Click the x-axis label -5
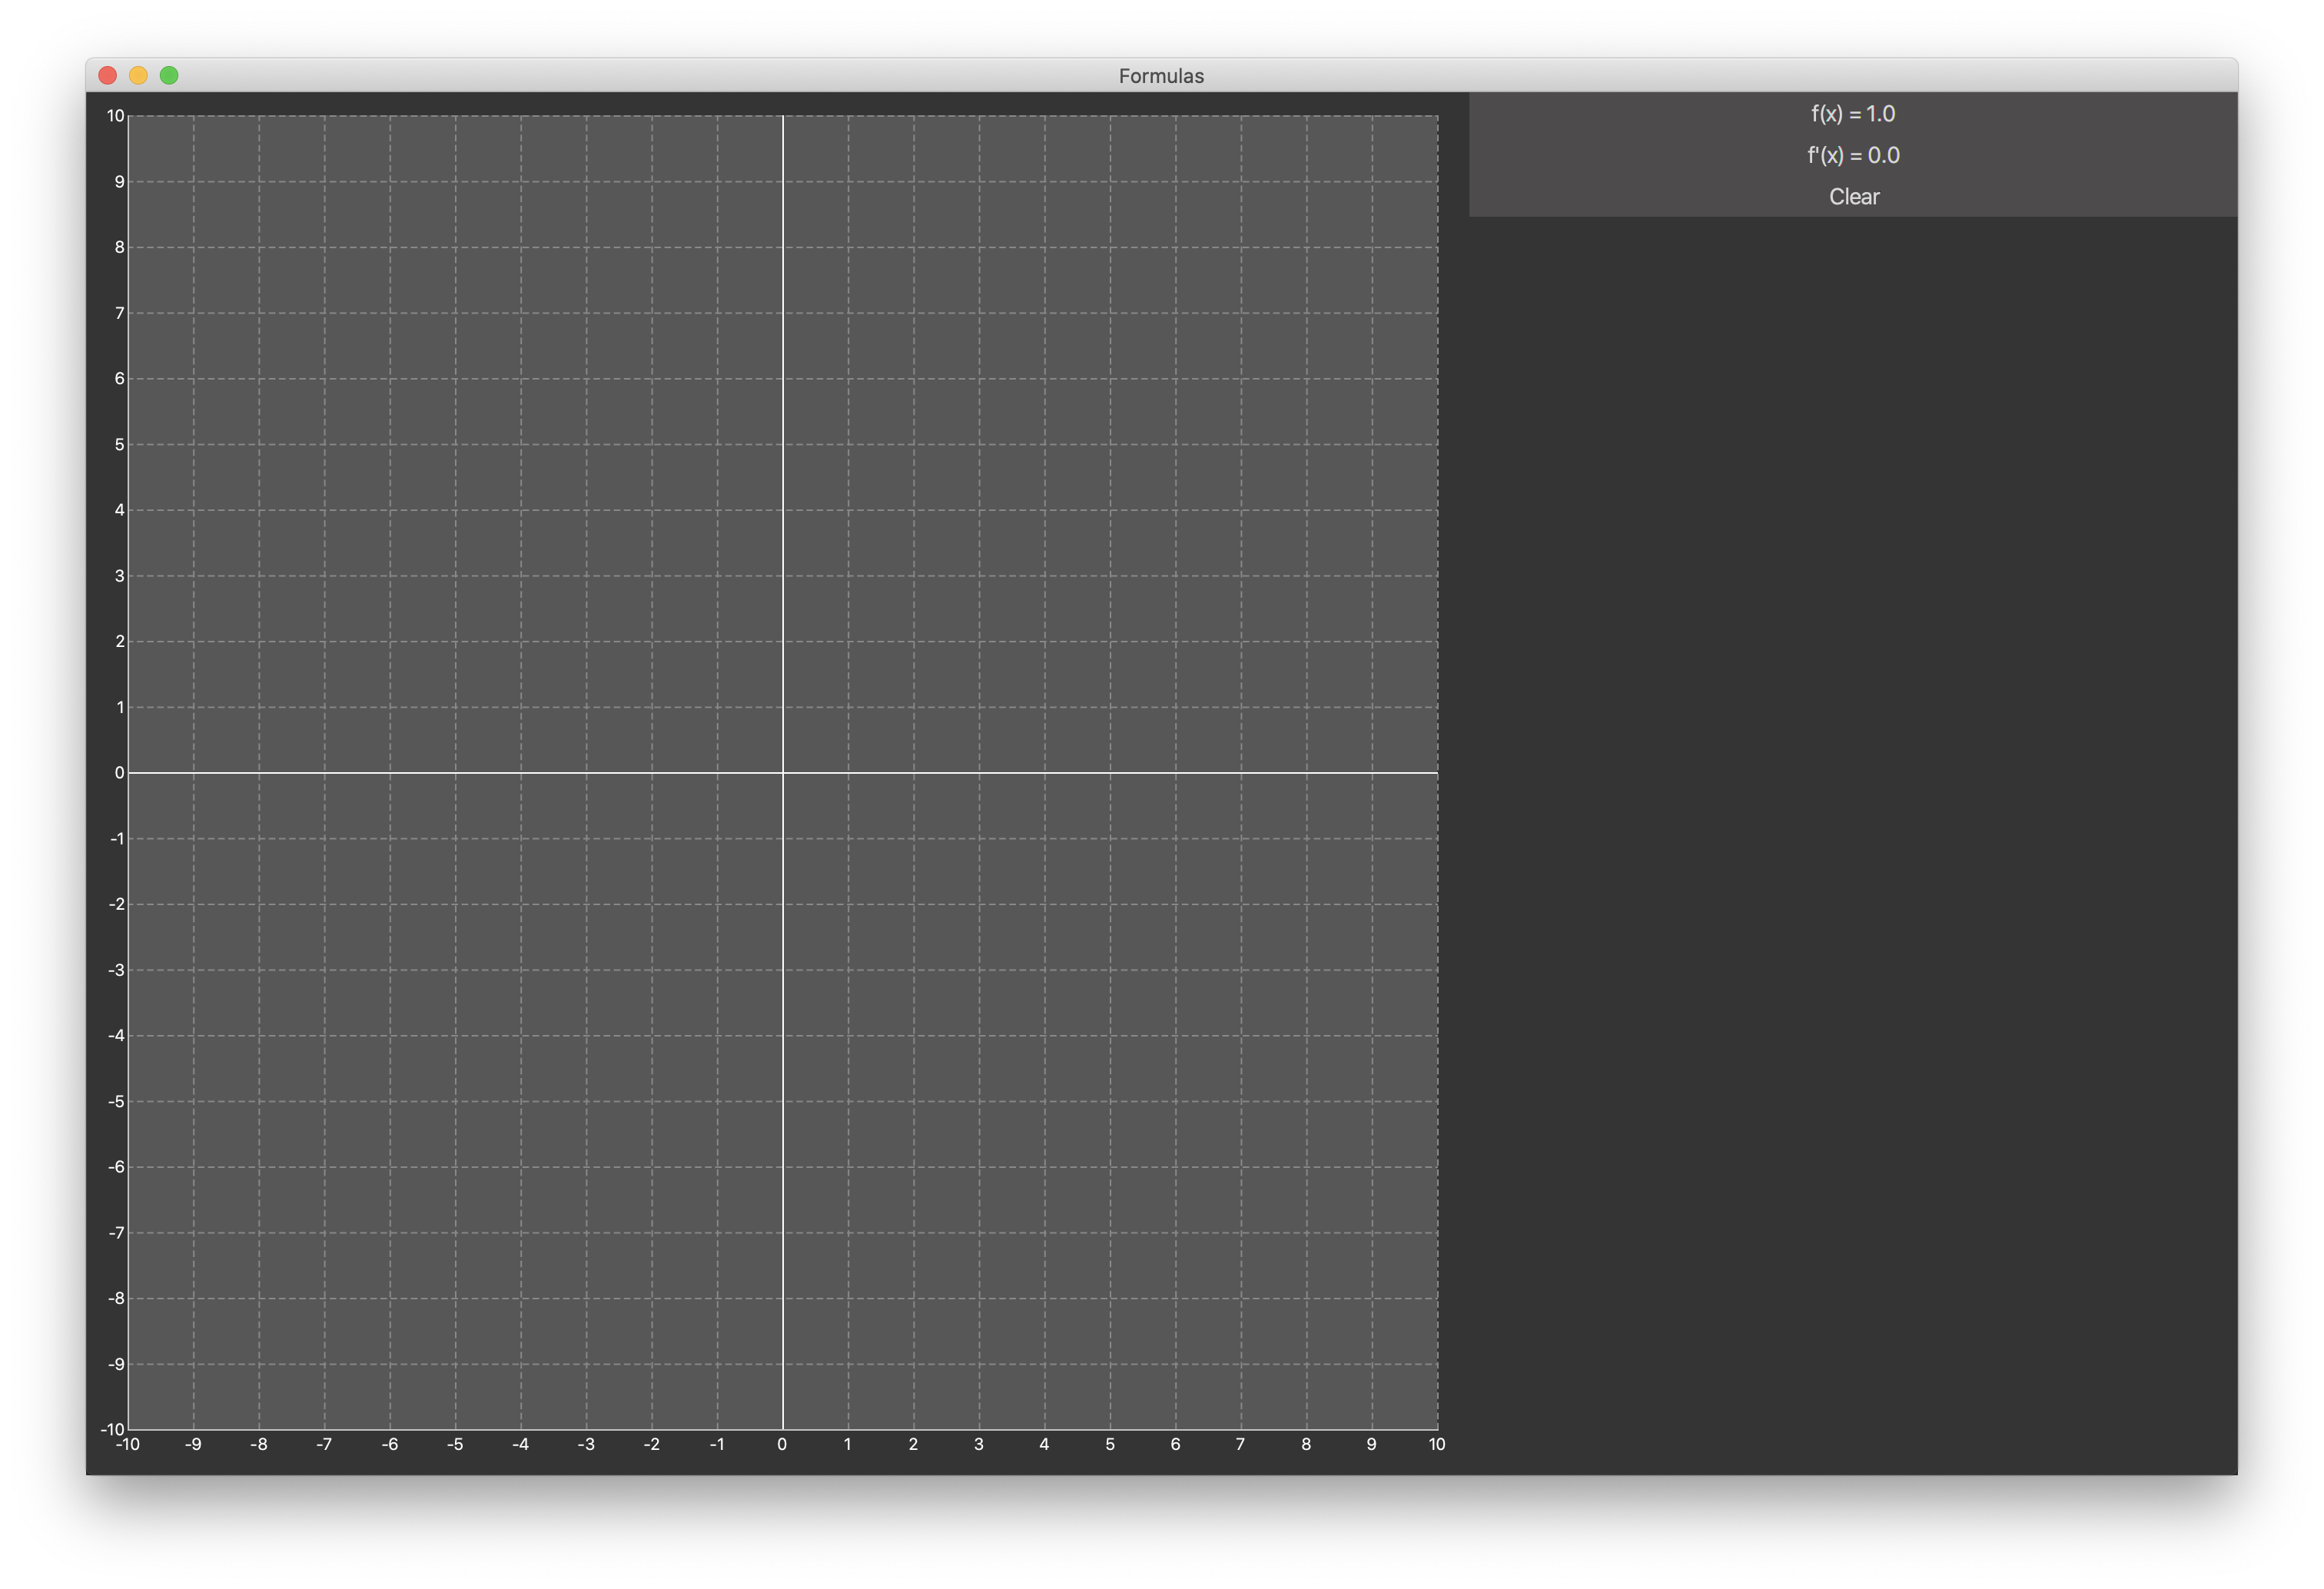 [455, 1444]
